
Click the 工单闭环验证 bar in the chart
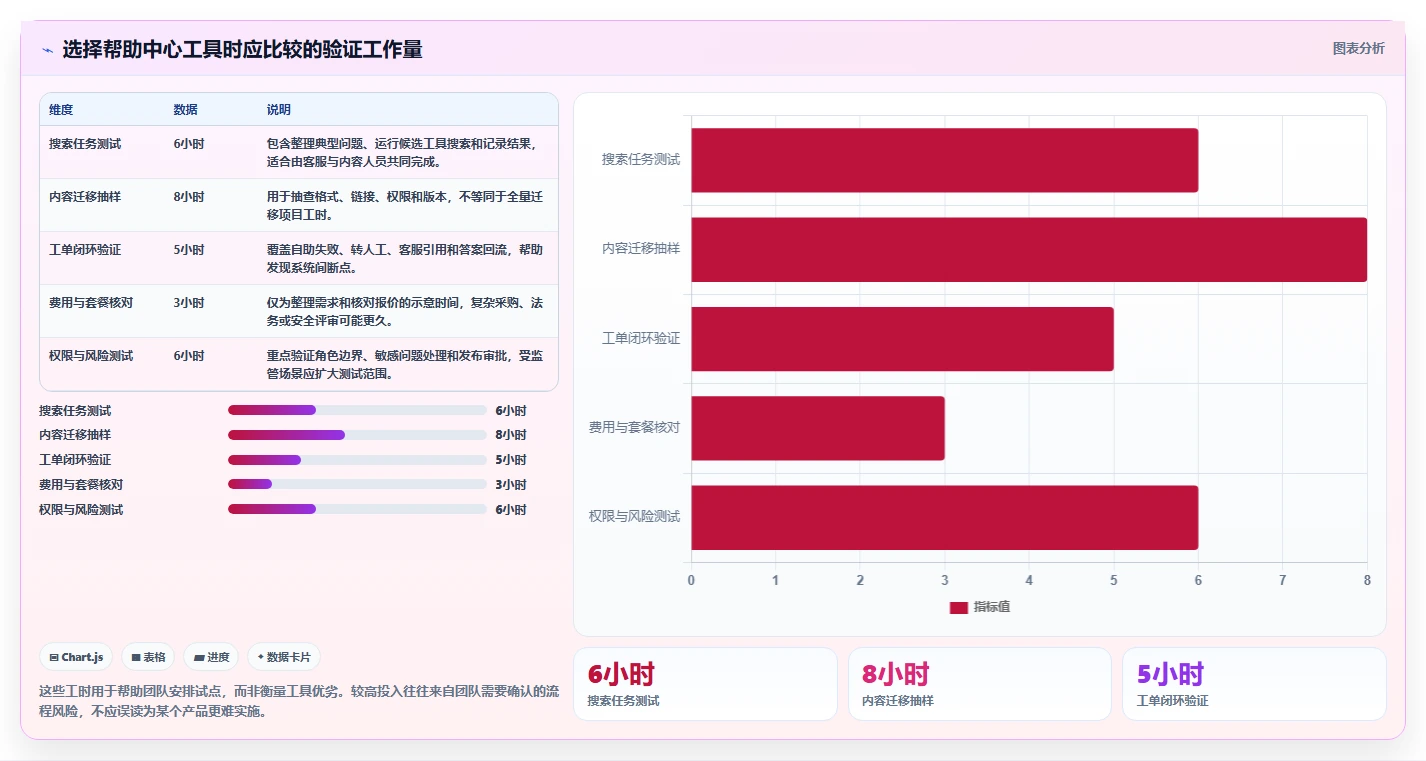point(902,339)
